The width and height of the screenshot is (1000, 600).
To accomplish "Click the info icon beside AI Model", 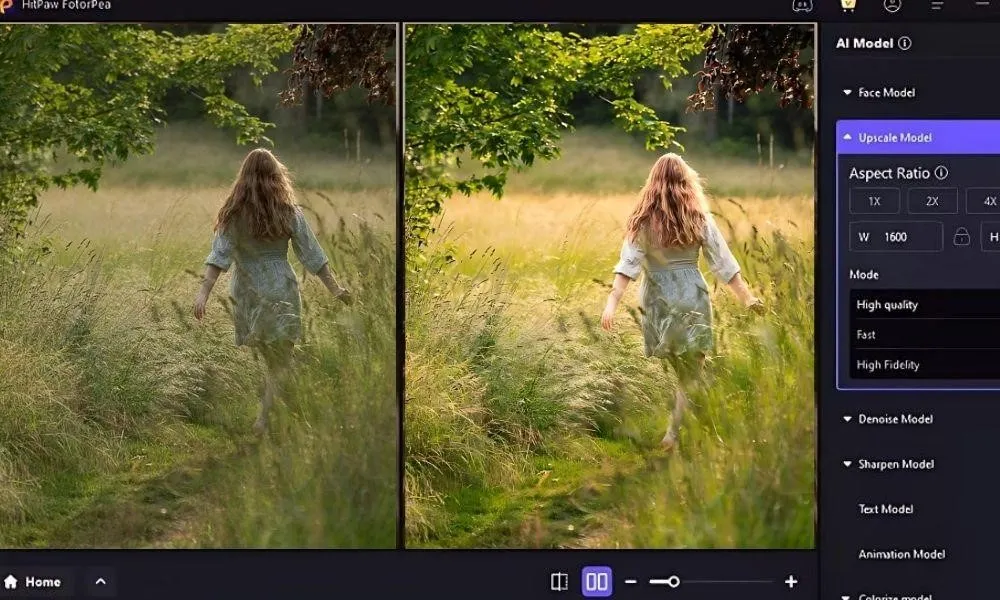I will (905, 44).
